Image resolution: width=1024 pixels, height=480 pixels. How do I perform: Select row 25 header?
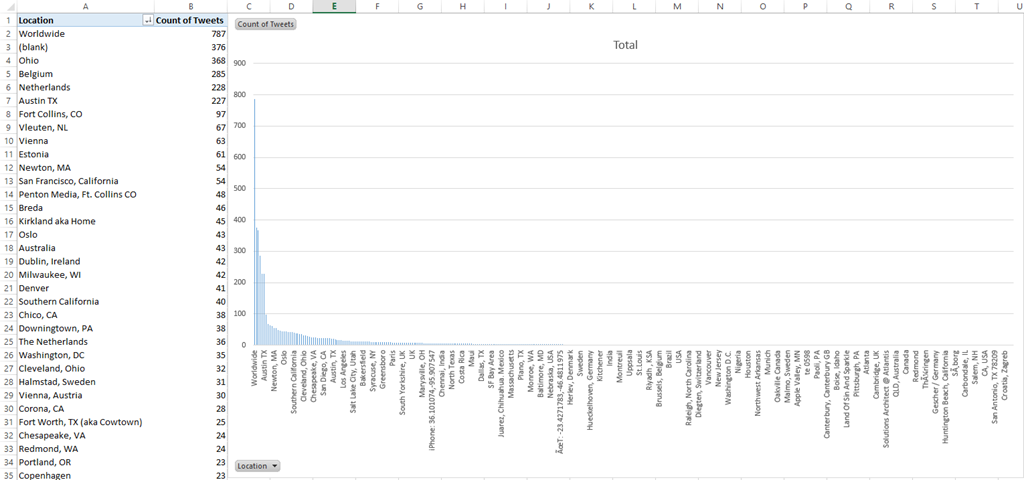(7, 342)
